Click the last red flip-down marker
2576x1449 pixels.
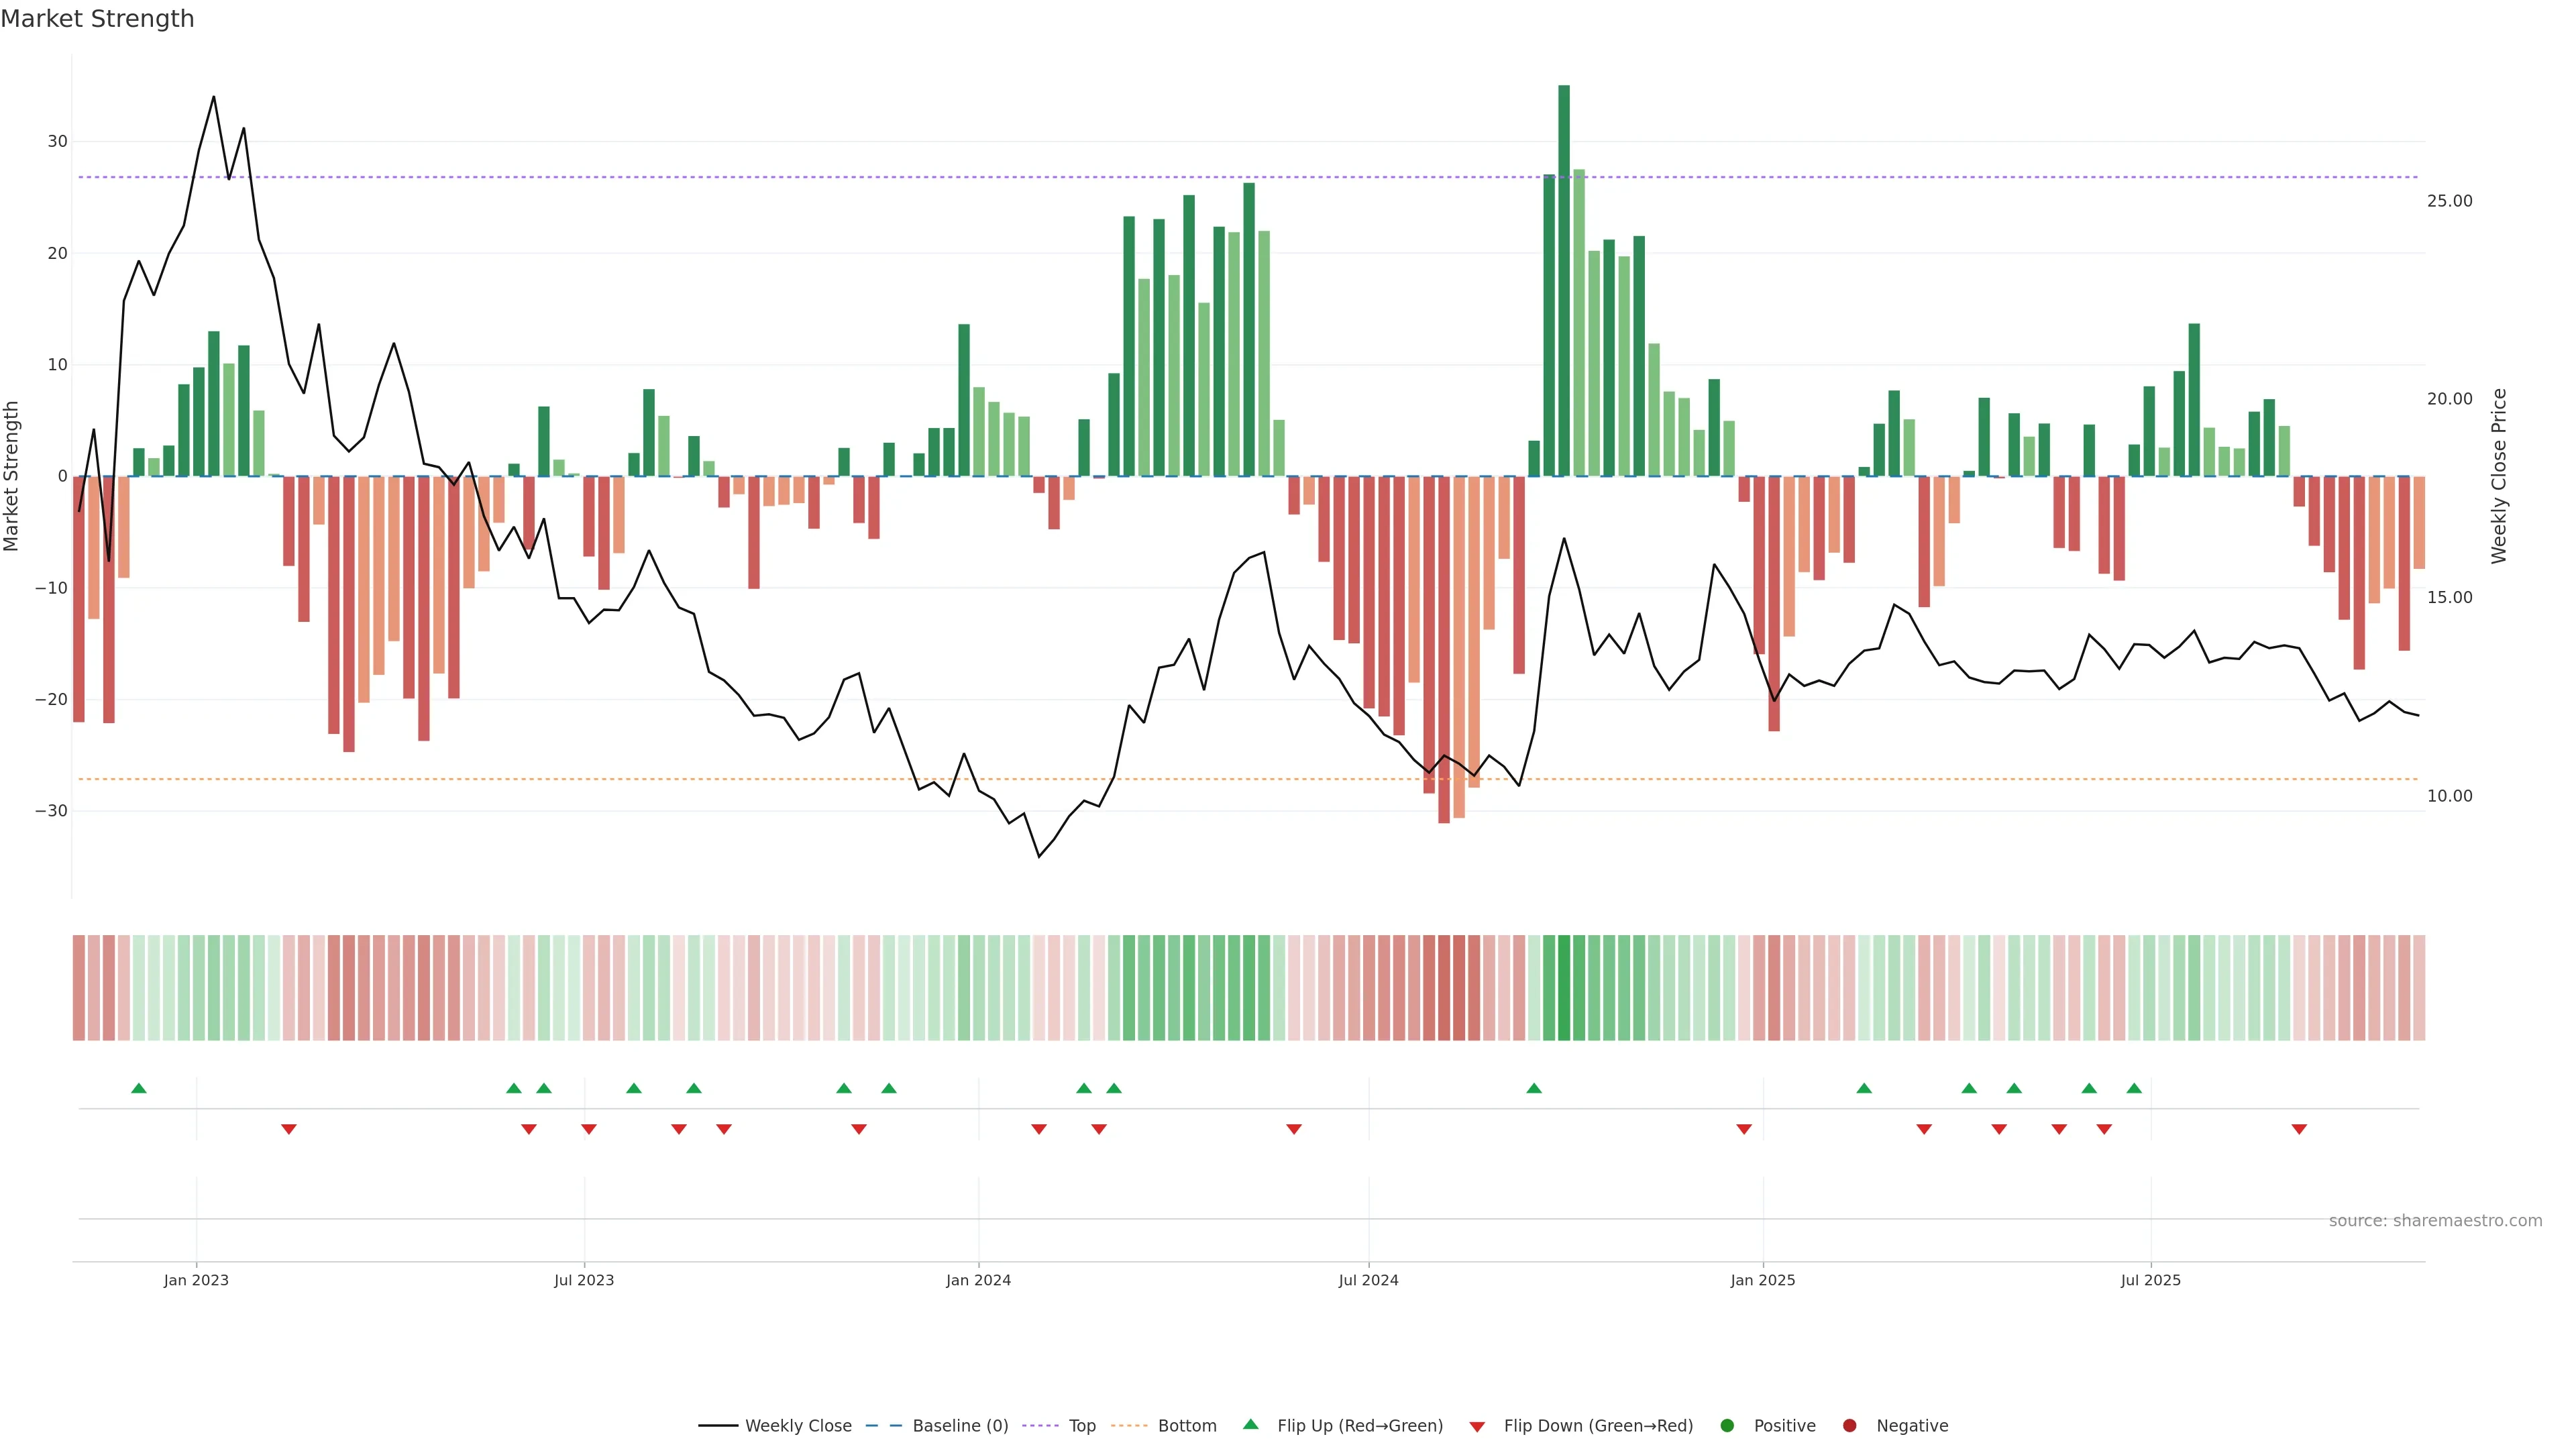(x=2299, y=1129)
